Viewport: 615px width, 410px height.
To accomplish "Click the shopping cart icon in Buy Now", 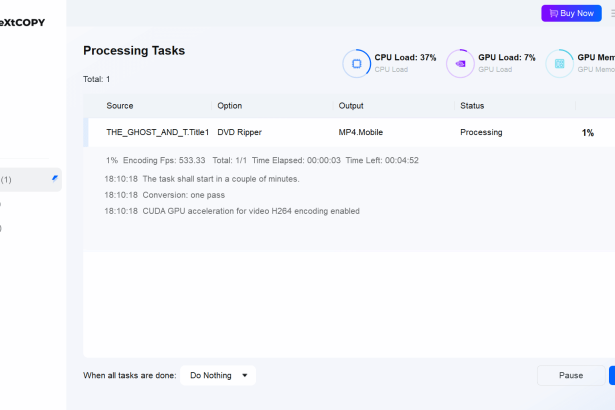I will (551, 13).
